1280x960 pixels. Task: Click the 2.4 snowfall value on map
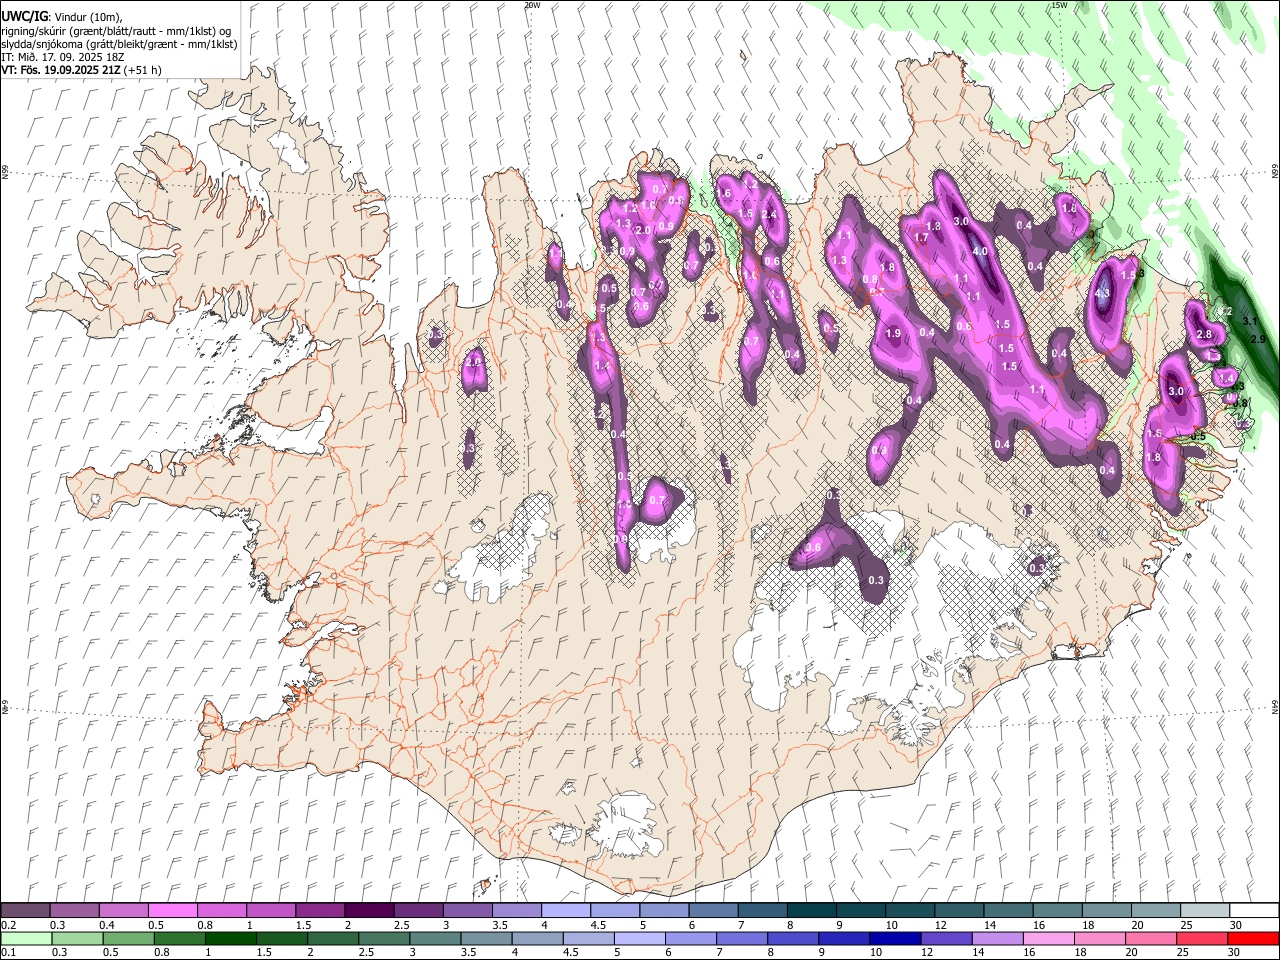(769, 215)
